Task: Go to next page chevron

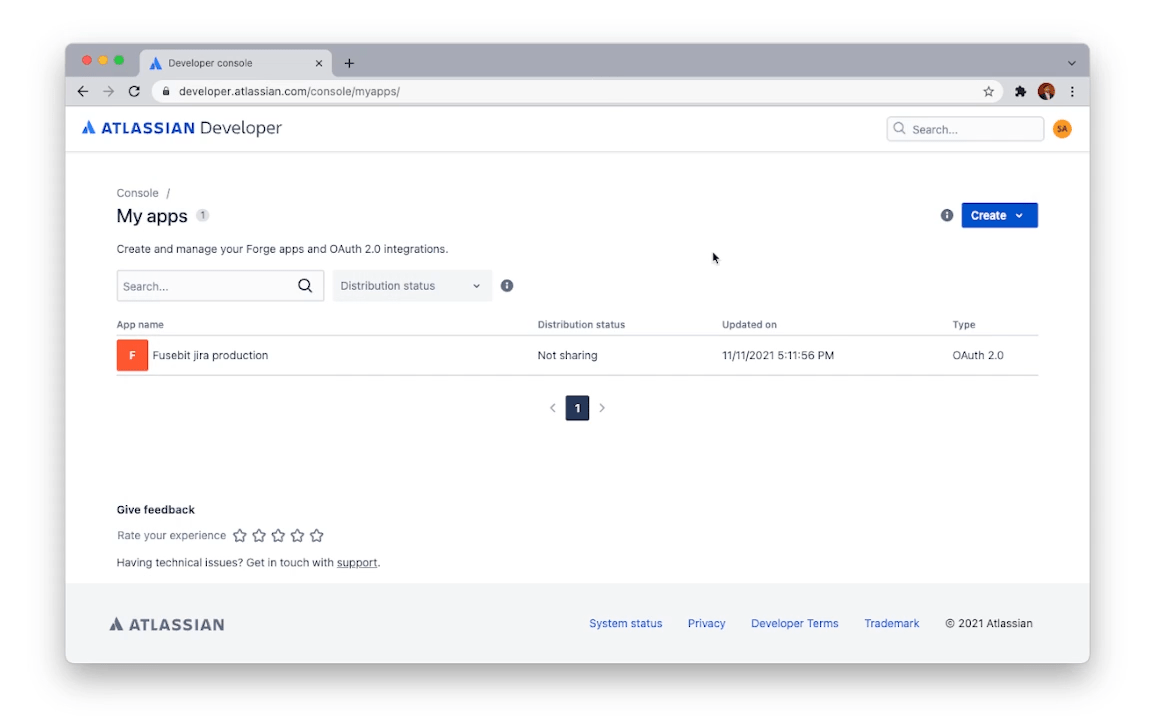Action: [x=602, y=408]
